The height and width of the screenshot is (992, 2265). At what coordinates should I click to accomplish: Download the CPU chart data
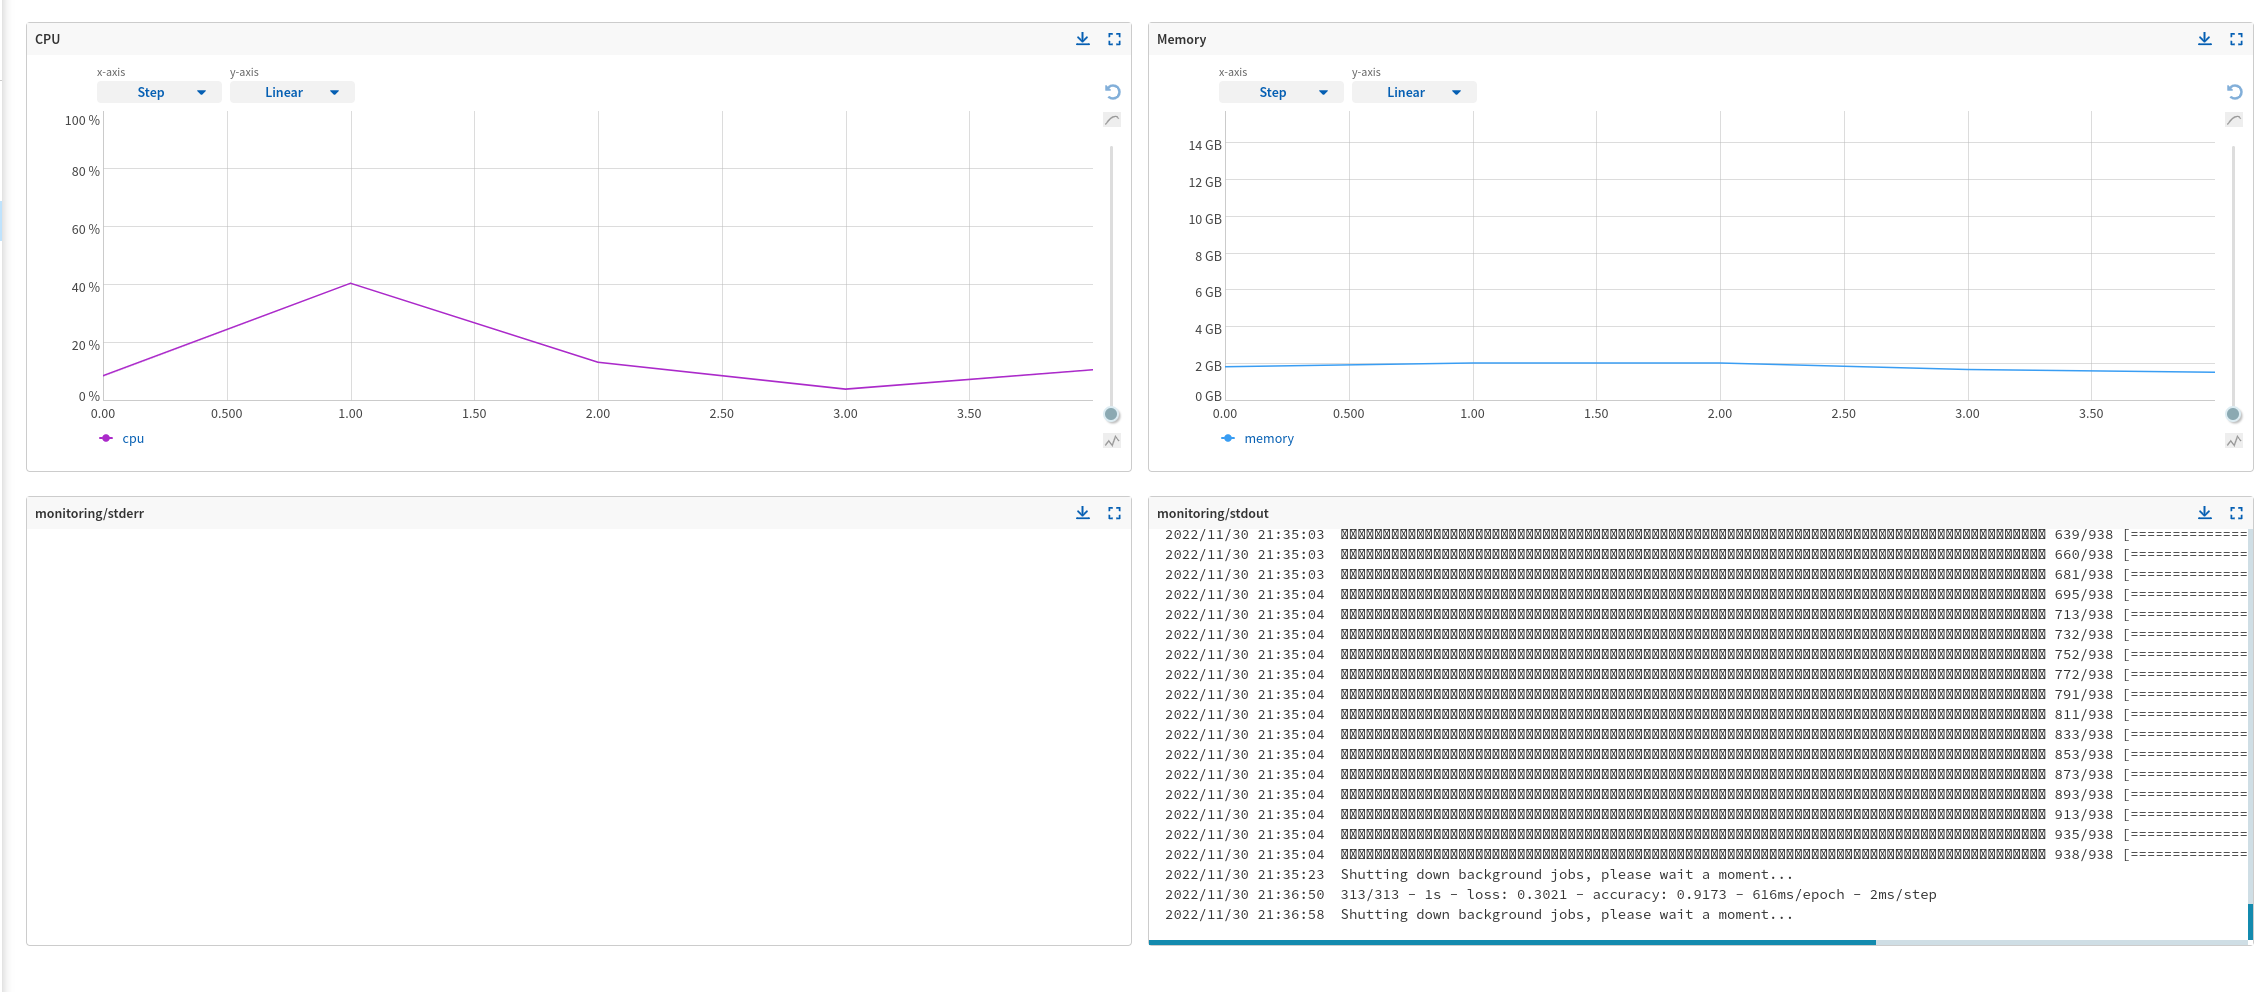point(1082,39)
